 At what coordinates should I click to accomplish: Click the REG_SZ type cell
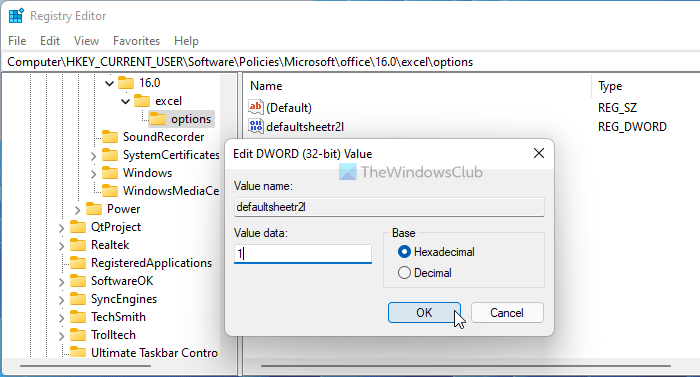point(617,108)
